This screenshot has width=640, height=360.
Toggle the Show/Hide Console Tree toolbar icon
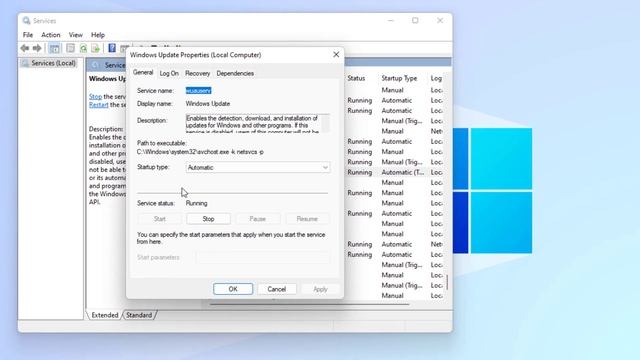pyautogui.click(x=54, y=48)
